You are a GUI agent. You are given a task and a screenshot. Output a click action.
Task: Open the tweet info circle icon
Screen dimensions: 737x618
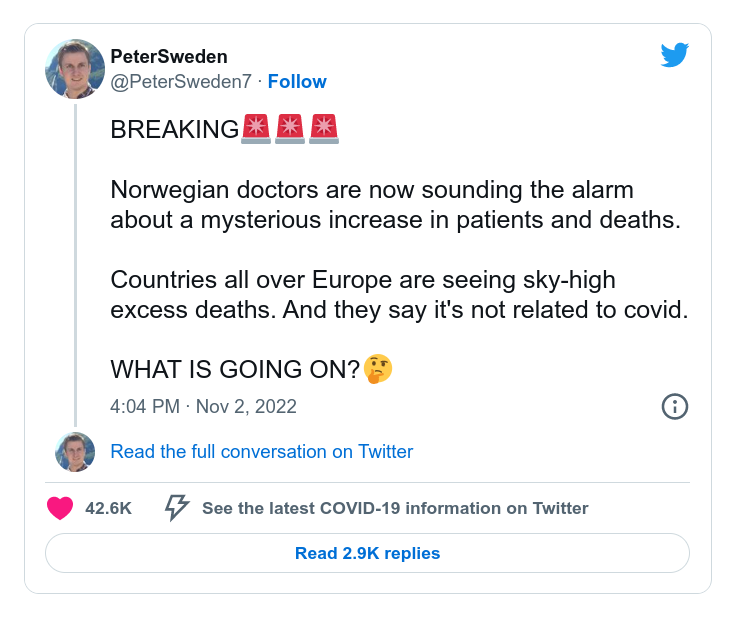pos(675,406)
